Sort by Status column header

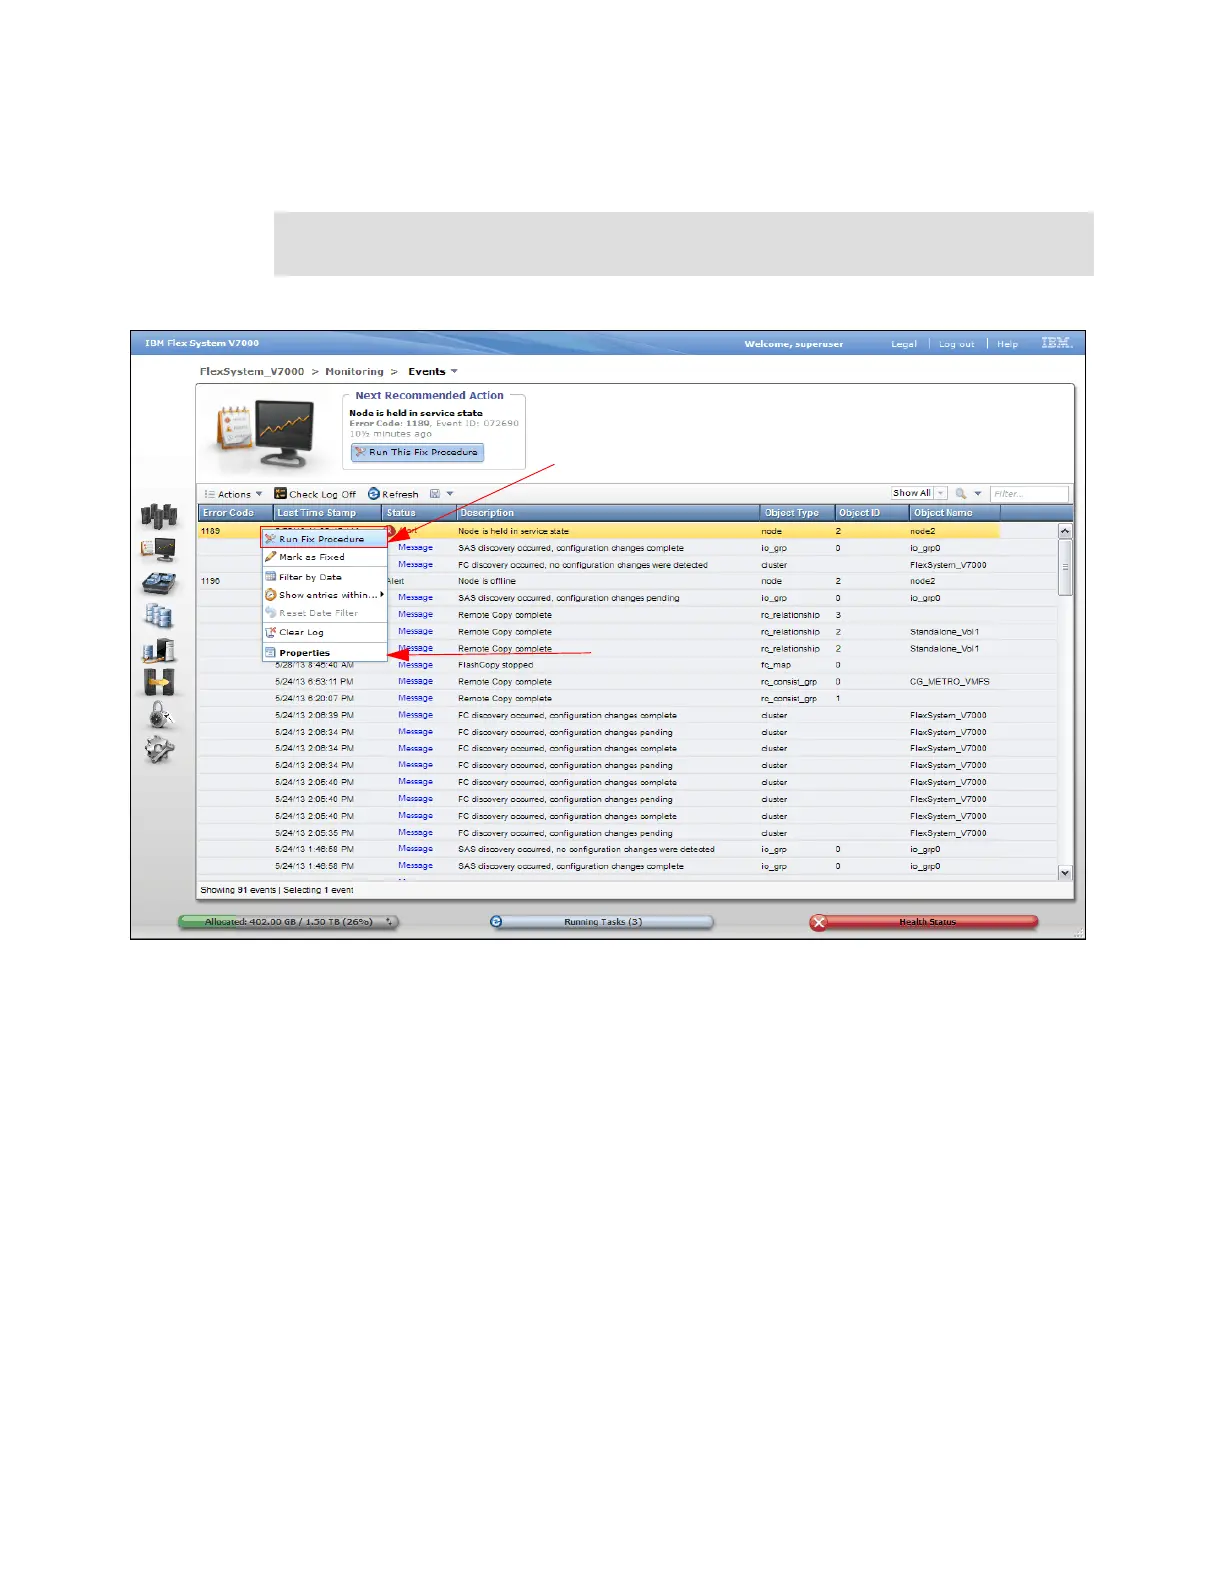pos(420,513)
